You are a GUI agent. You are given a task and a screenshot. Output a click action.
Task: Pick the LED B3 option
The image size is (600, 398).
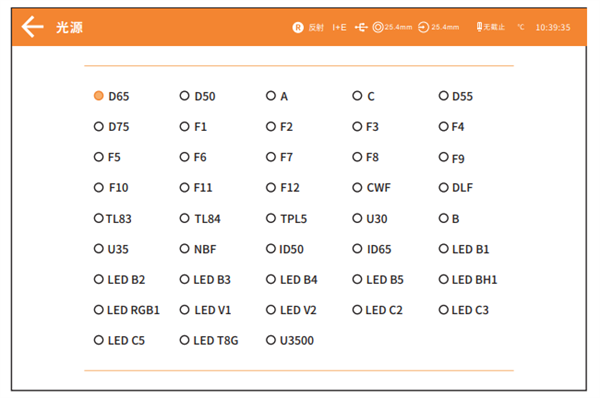click(184, 279)
